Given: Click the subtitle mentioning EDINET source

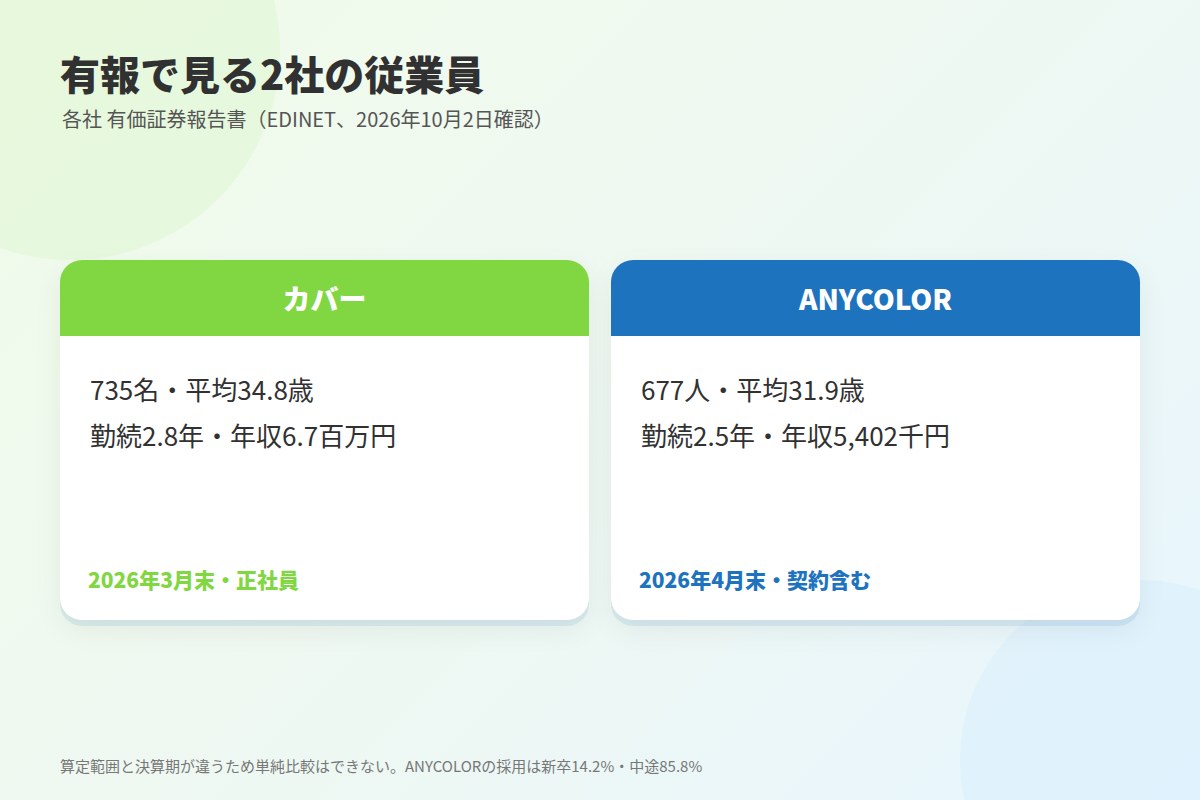Looking at the screenshot, I should [305, 120].
